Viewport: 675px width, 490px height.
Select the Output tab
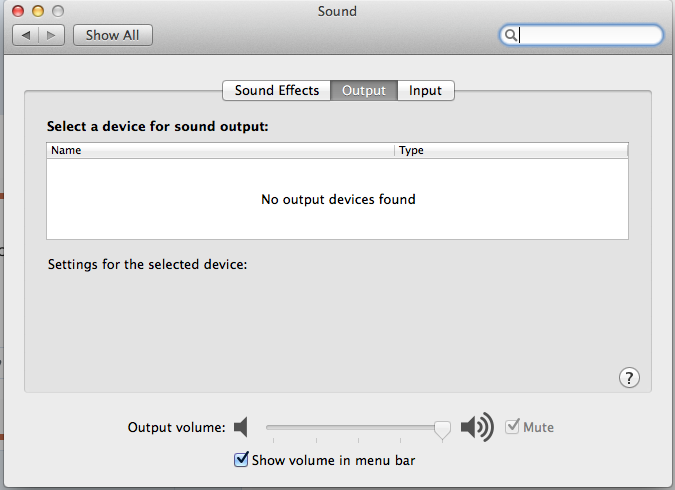(363, 90)
